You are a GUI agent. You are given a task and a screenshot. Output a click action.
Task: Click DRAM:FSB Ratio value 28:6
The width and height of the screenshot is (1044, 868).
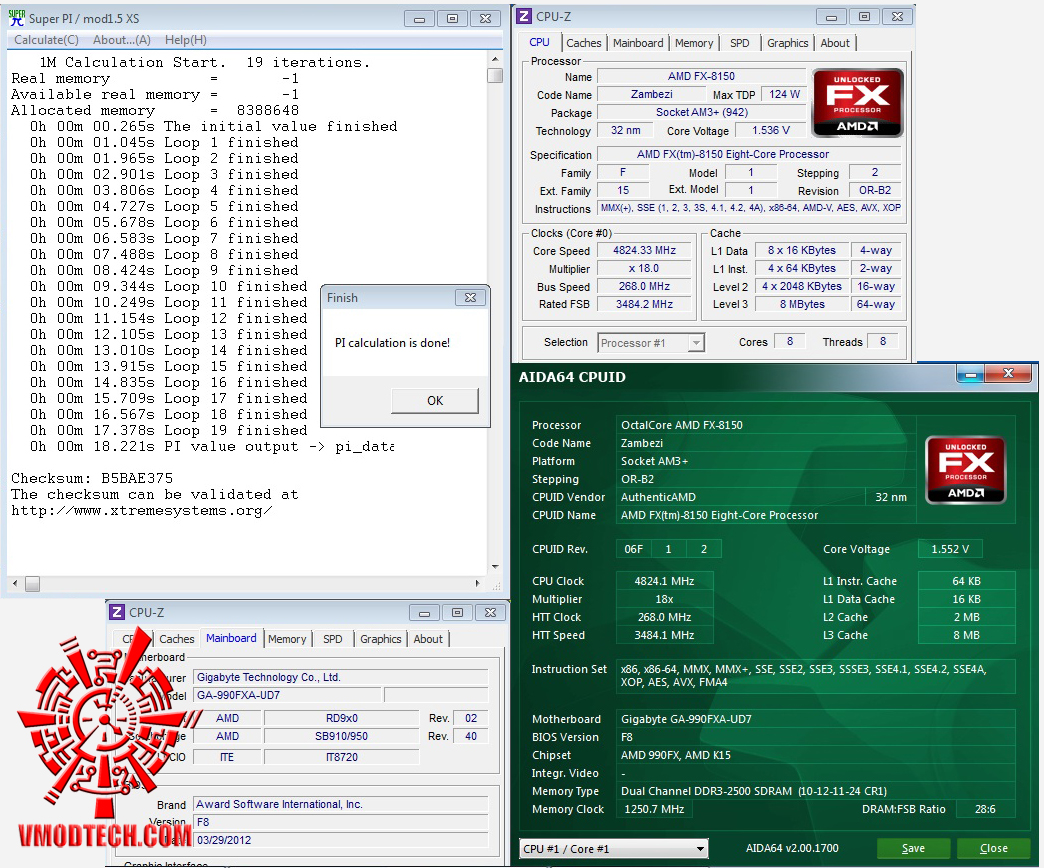coord(985,809)
